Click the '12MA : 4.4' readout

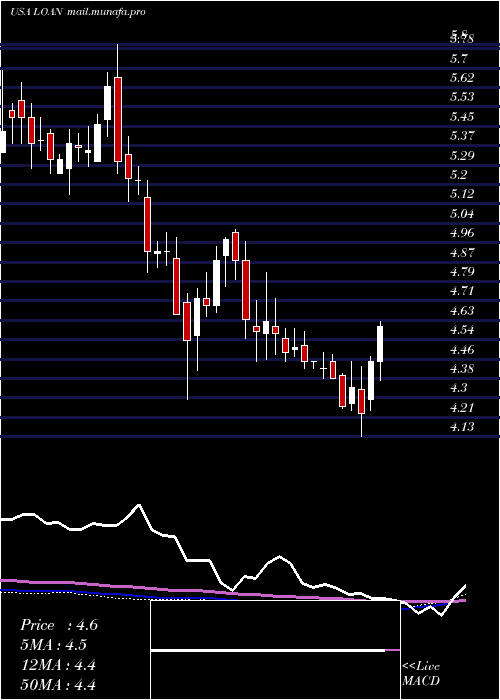point(58,665)
